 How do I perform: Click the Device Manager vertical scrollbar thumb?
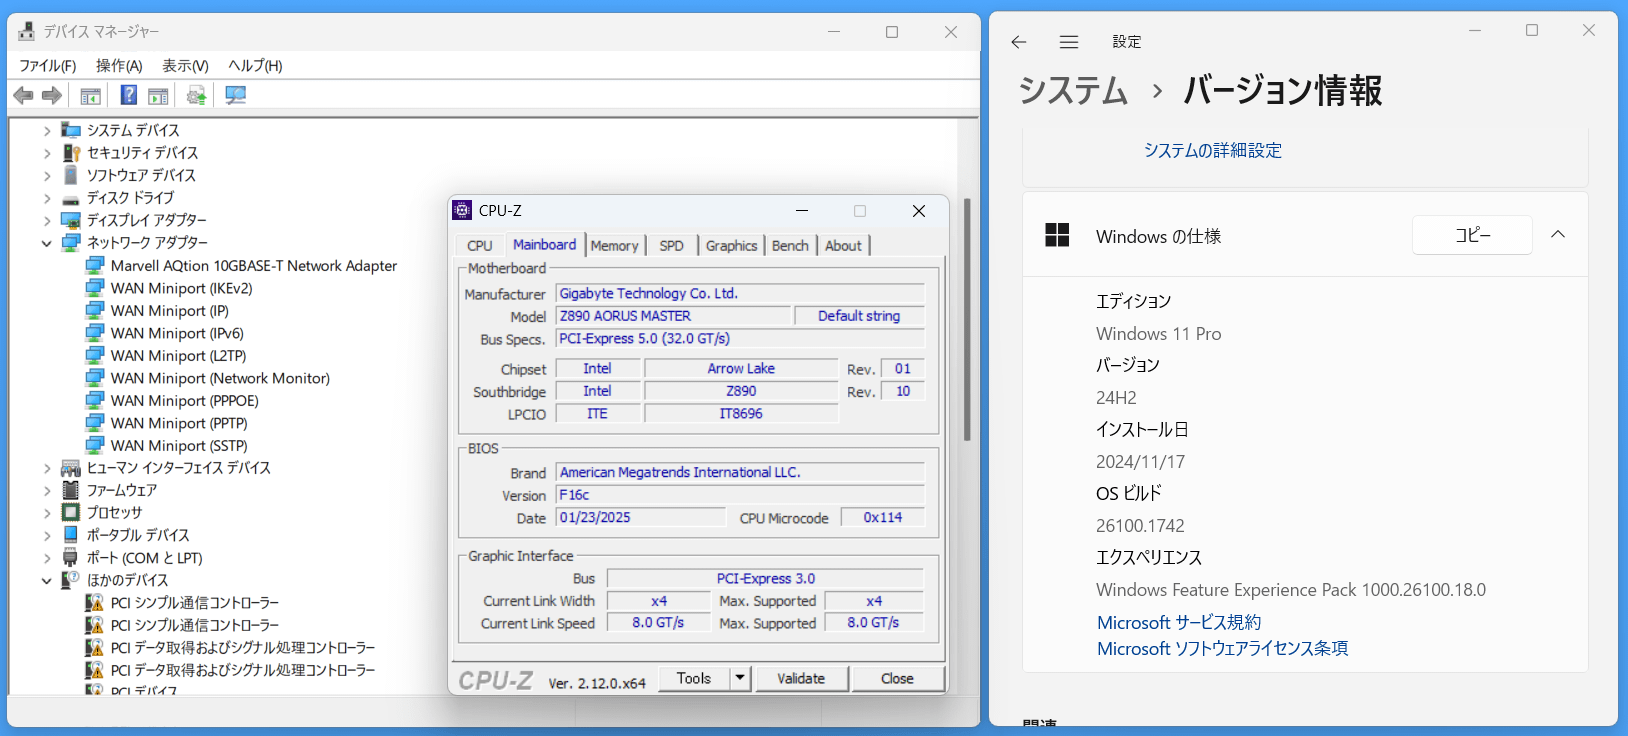967,319
